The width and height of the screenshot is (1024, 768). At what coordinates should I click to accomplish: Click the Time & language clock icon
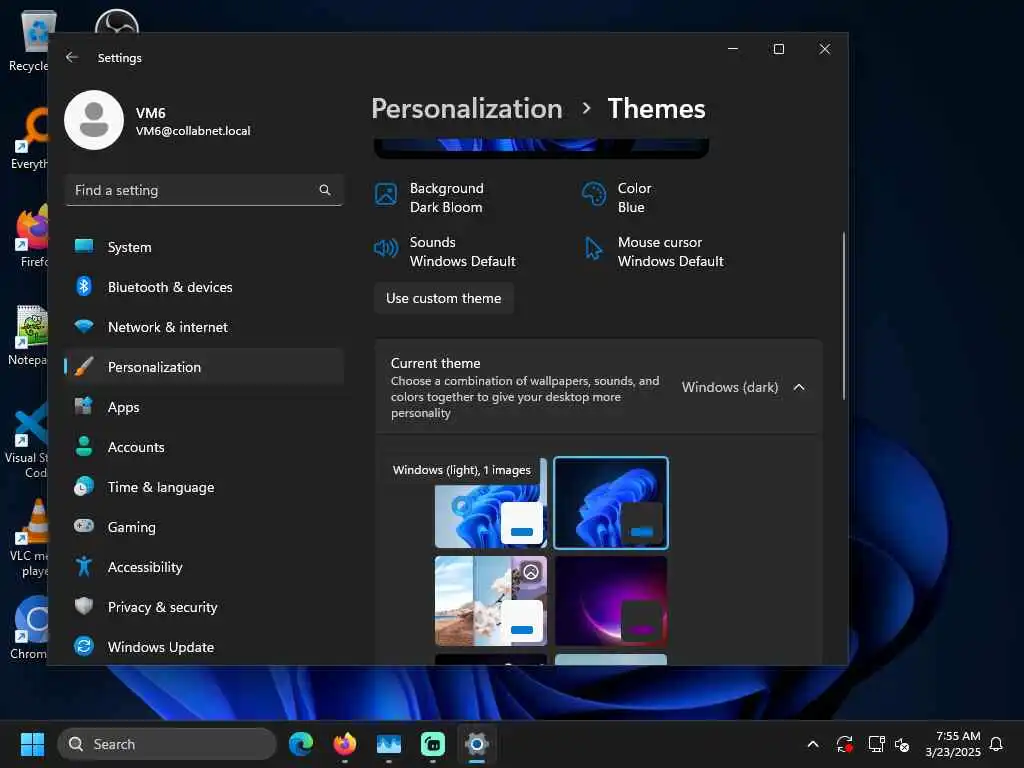(x=84, y=487)
